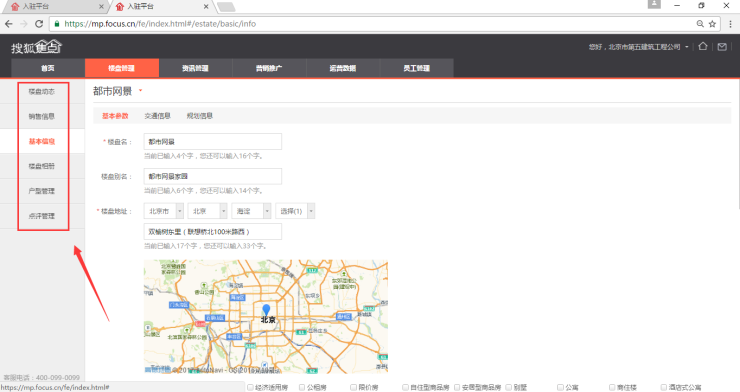Click the 楼盘名 input field
740x392 pixels.
(213, 142)
